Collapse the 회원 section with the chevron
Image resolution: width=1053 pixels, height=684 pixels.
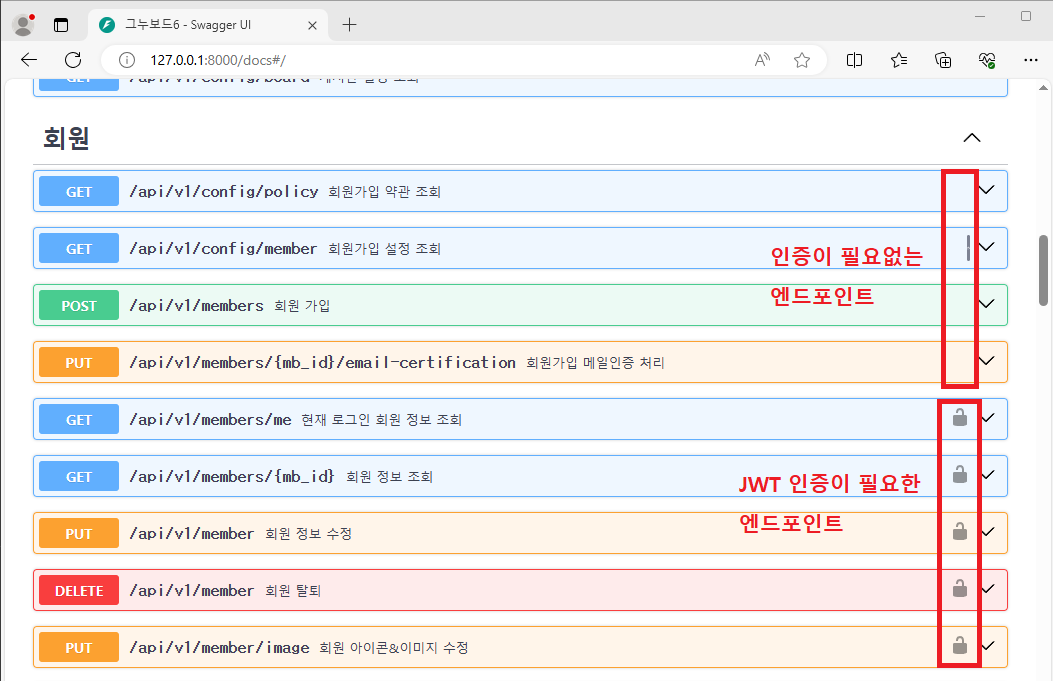click(971, 138)
